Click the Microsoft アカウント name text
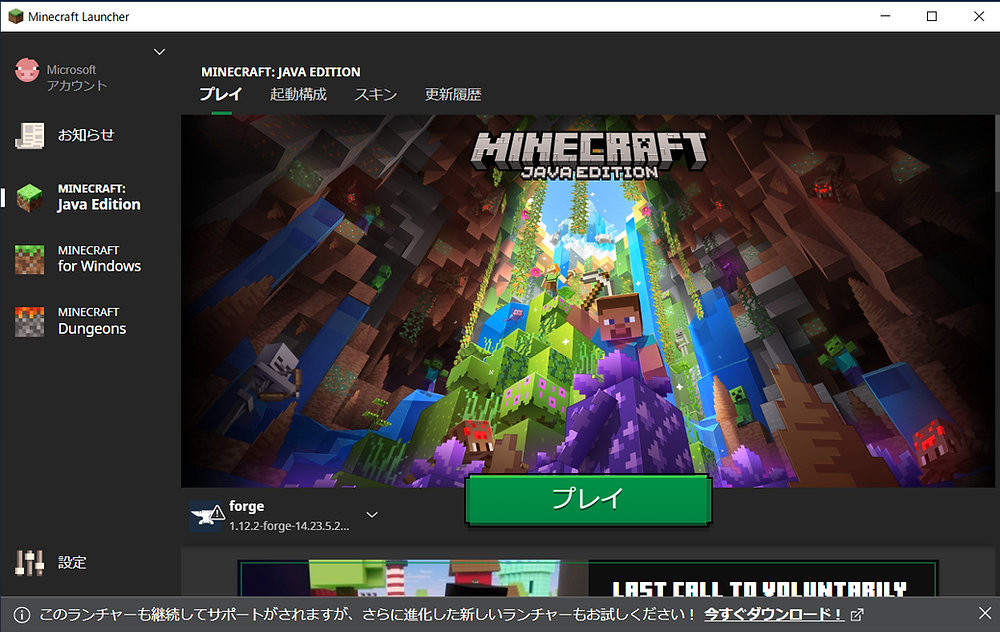The width and height of the screenshot is (1000, 632). tap(77, 78)
